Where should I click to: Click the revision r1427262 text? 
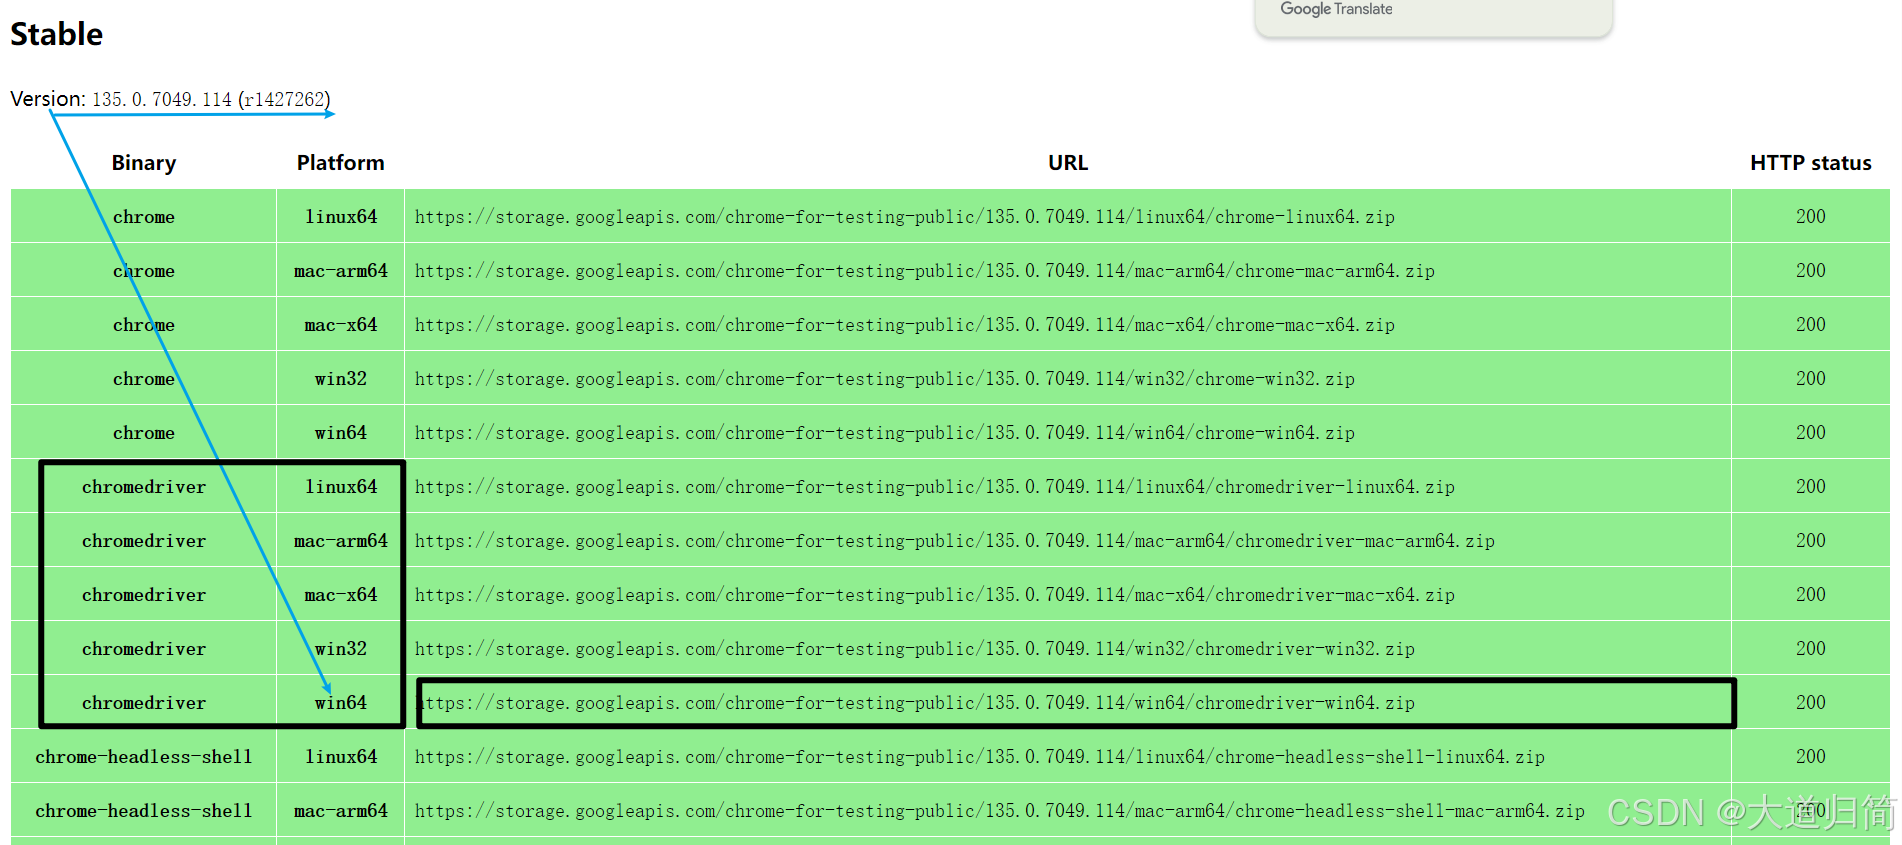coord(284,99)
